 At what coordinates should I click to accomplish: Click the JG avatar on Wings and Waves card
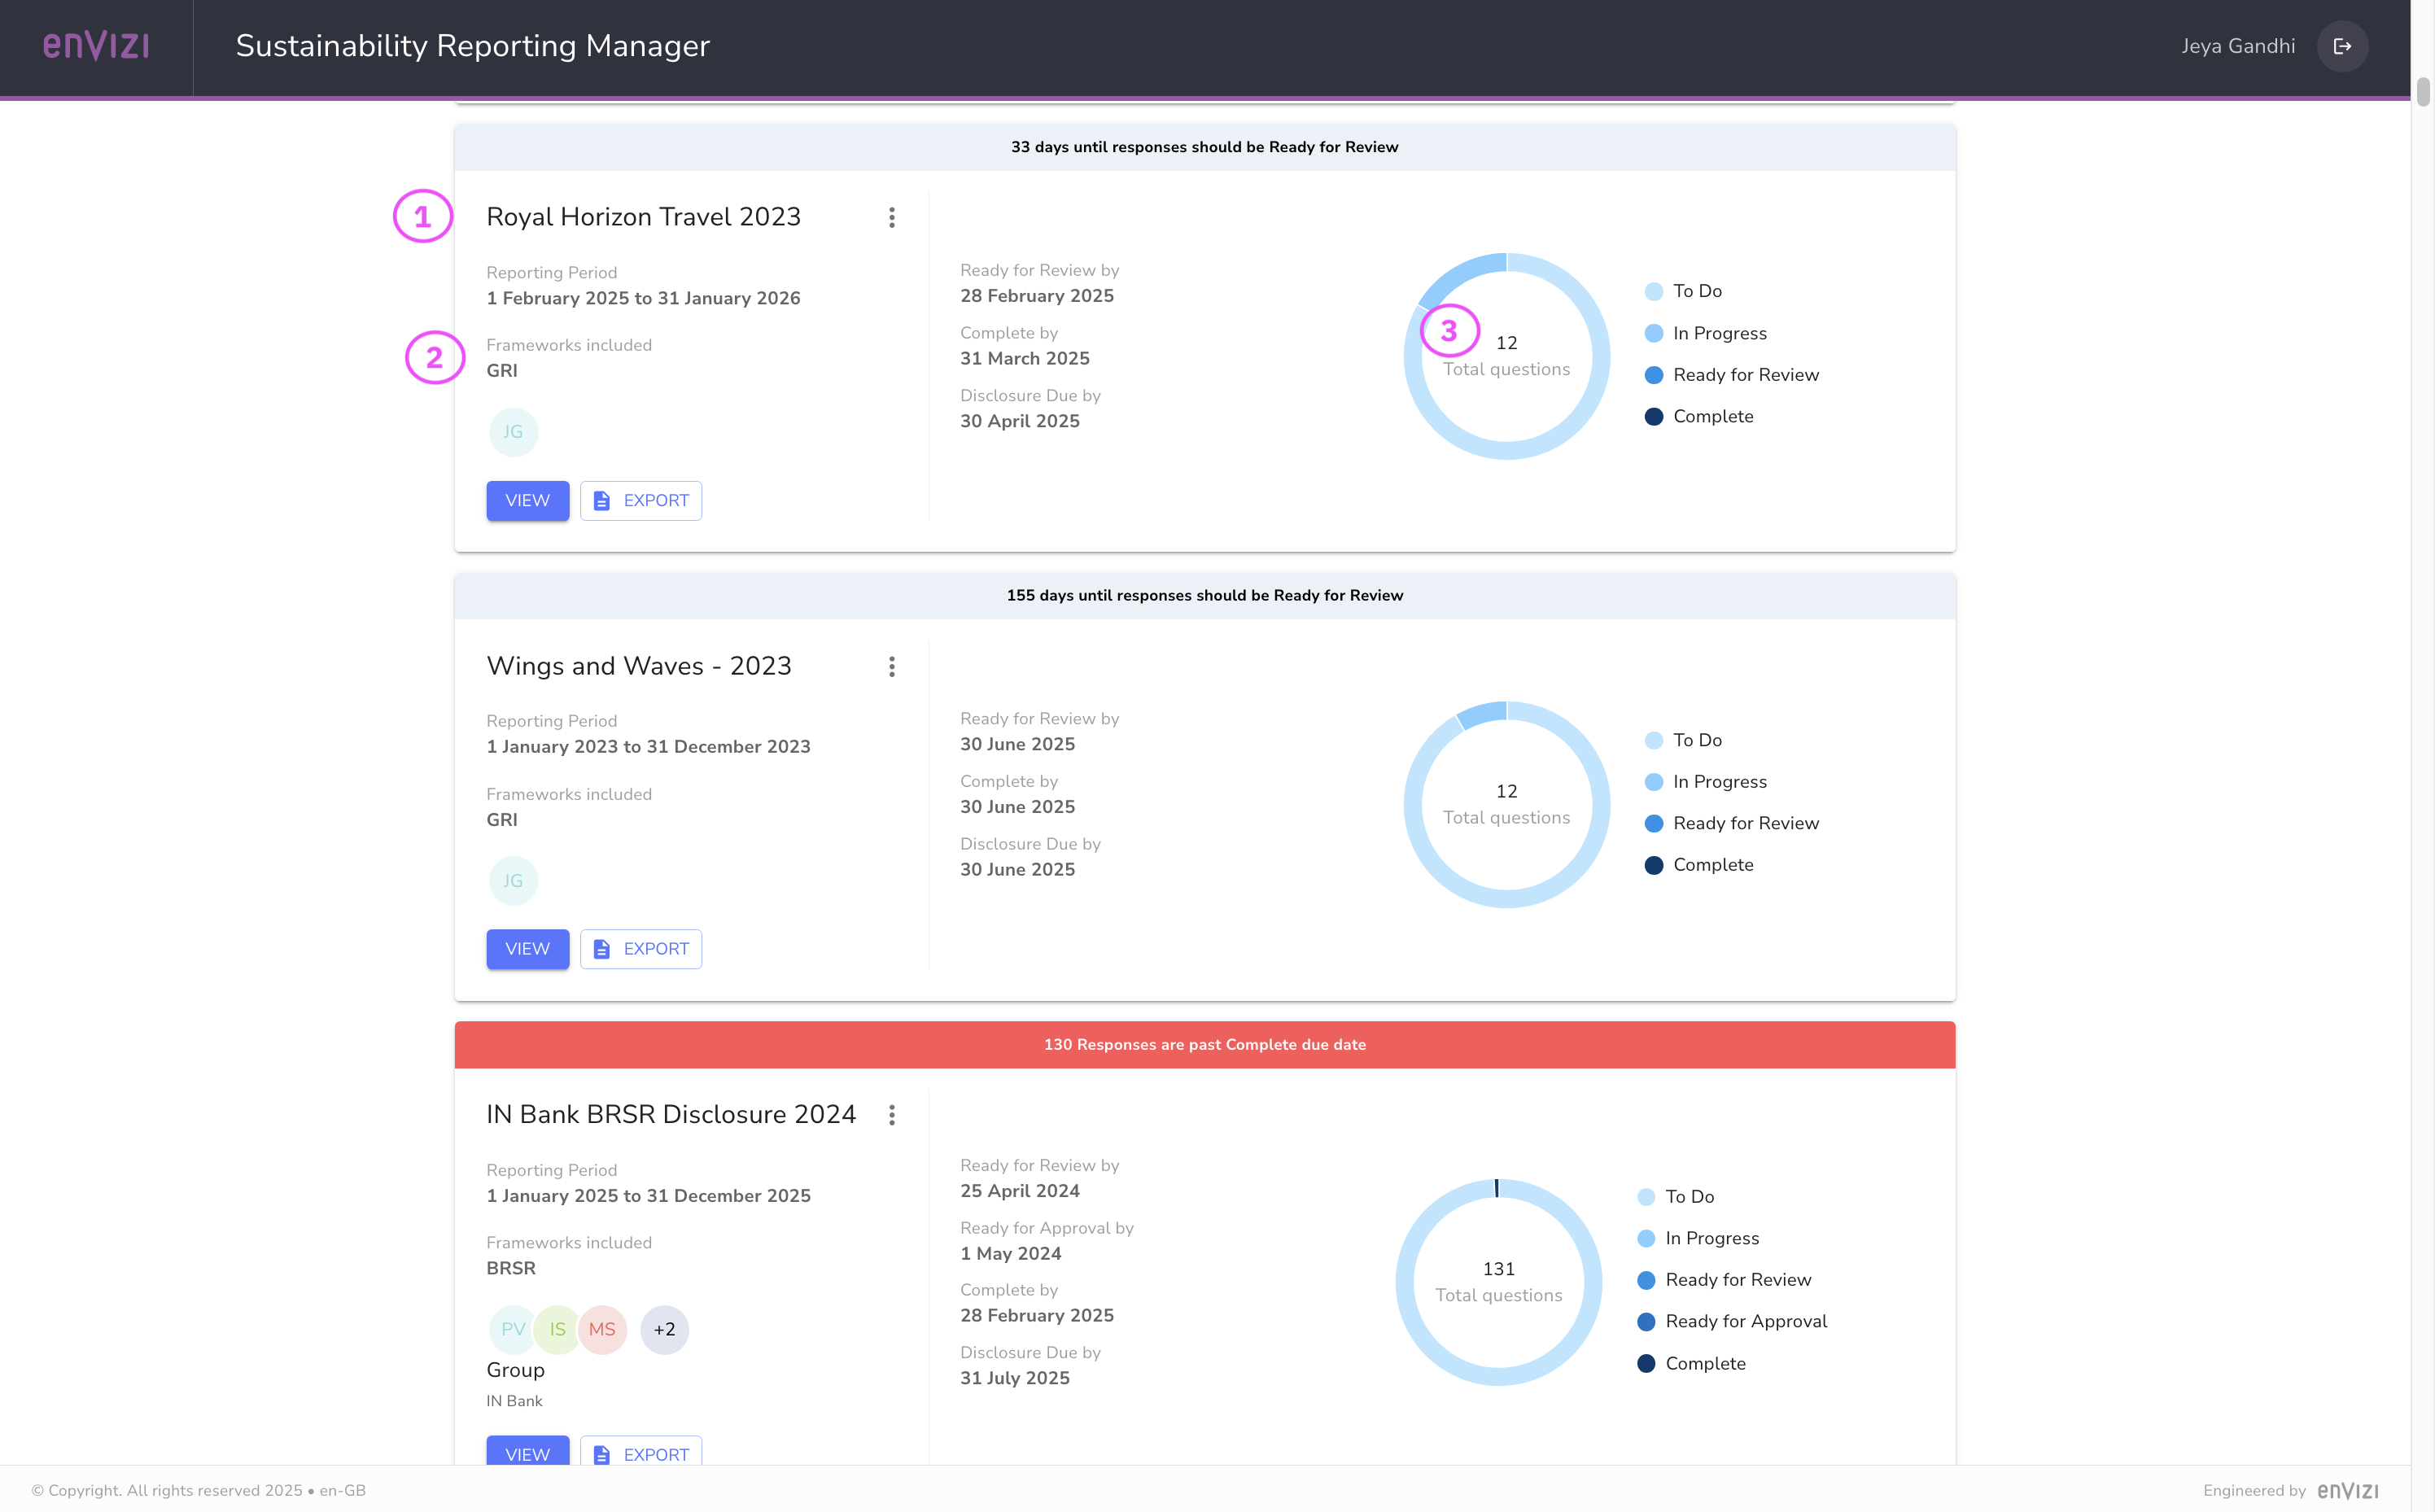513,881
